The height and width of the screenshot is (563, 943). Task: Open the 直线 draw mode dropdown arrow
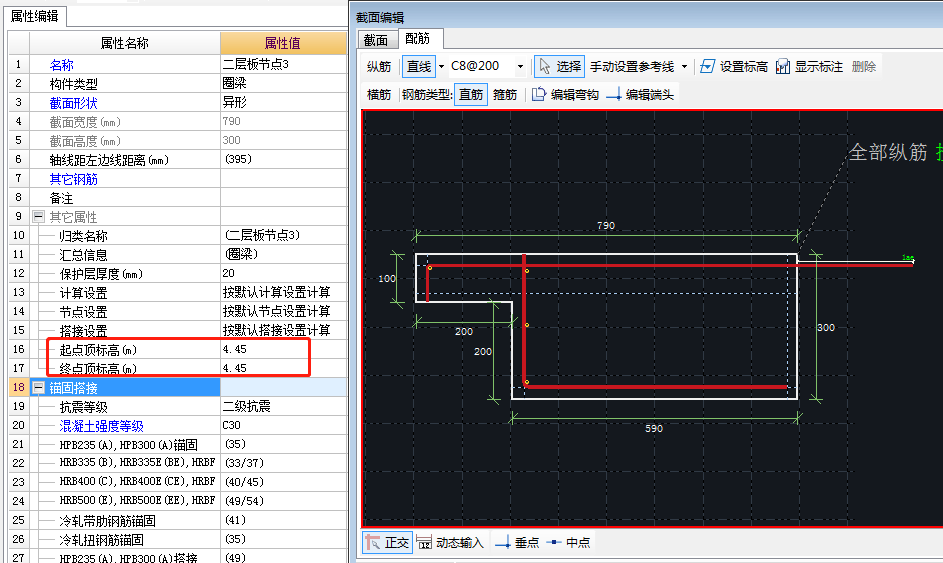pos(441,66)
